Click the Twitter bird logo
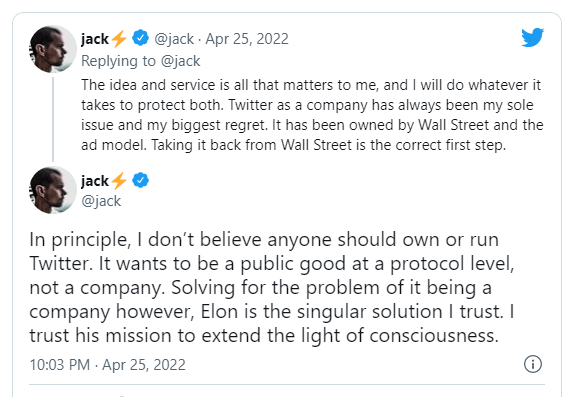This screenshot has width=577, height=397. [532, 37]
